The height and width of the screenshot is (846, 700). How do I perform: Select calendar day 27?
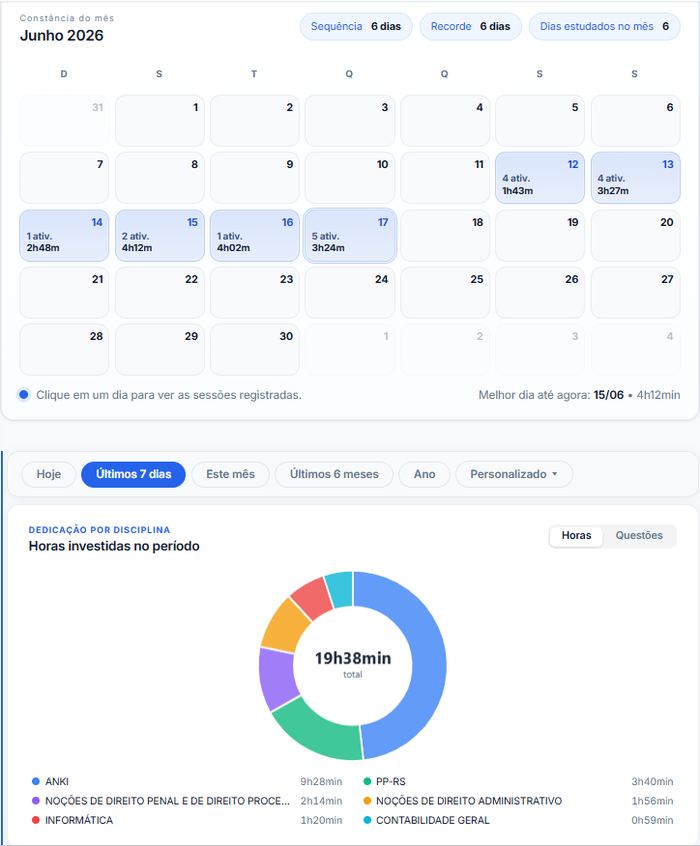[635, 292]
